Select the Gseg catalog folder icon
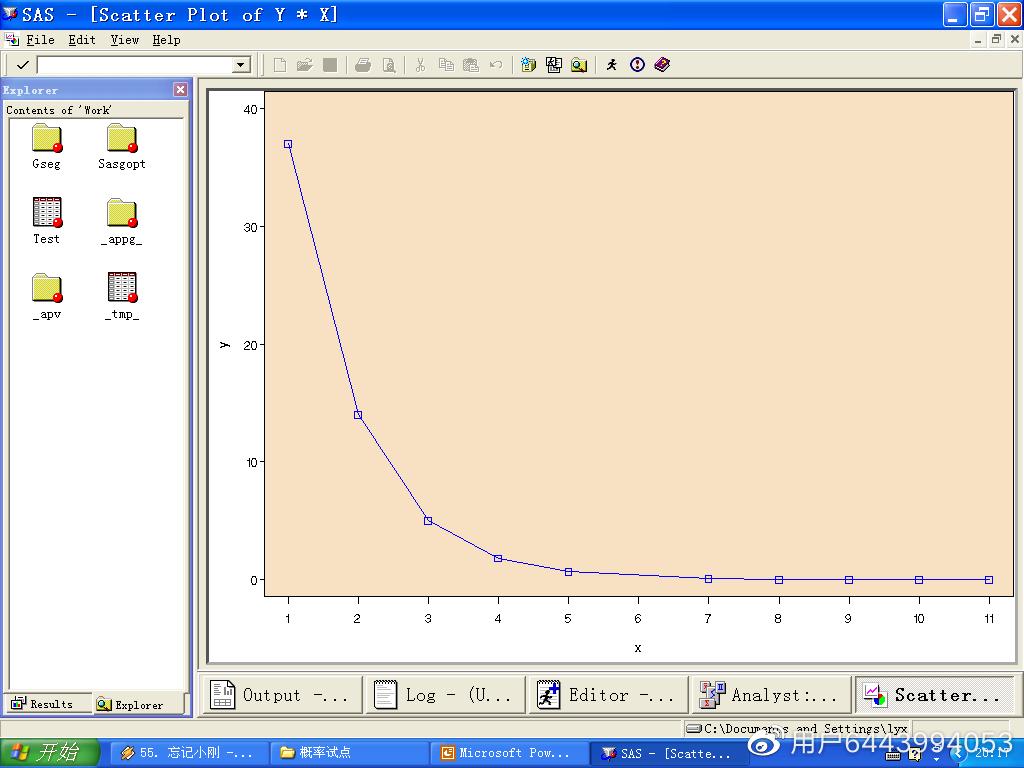Screen dimensions: 1024x768 [47, 139]
